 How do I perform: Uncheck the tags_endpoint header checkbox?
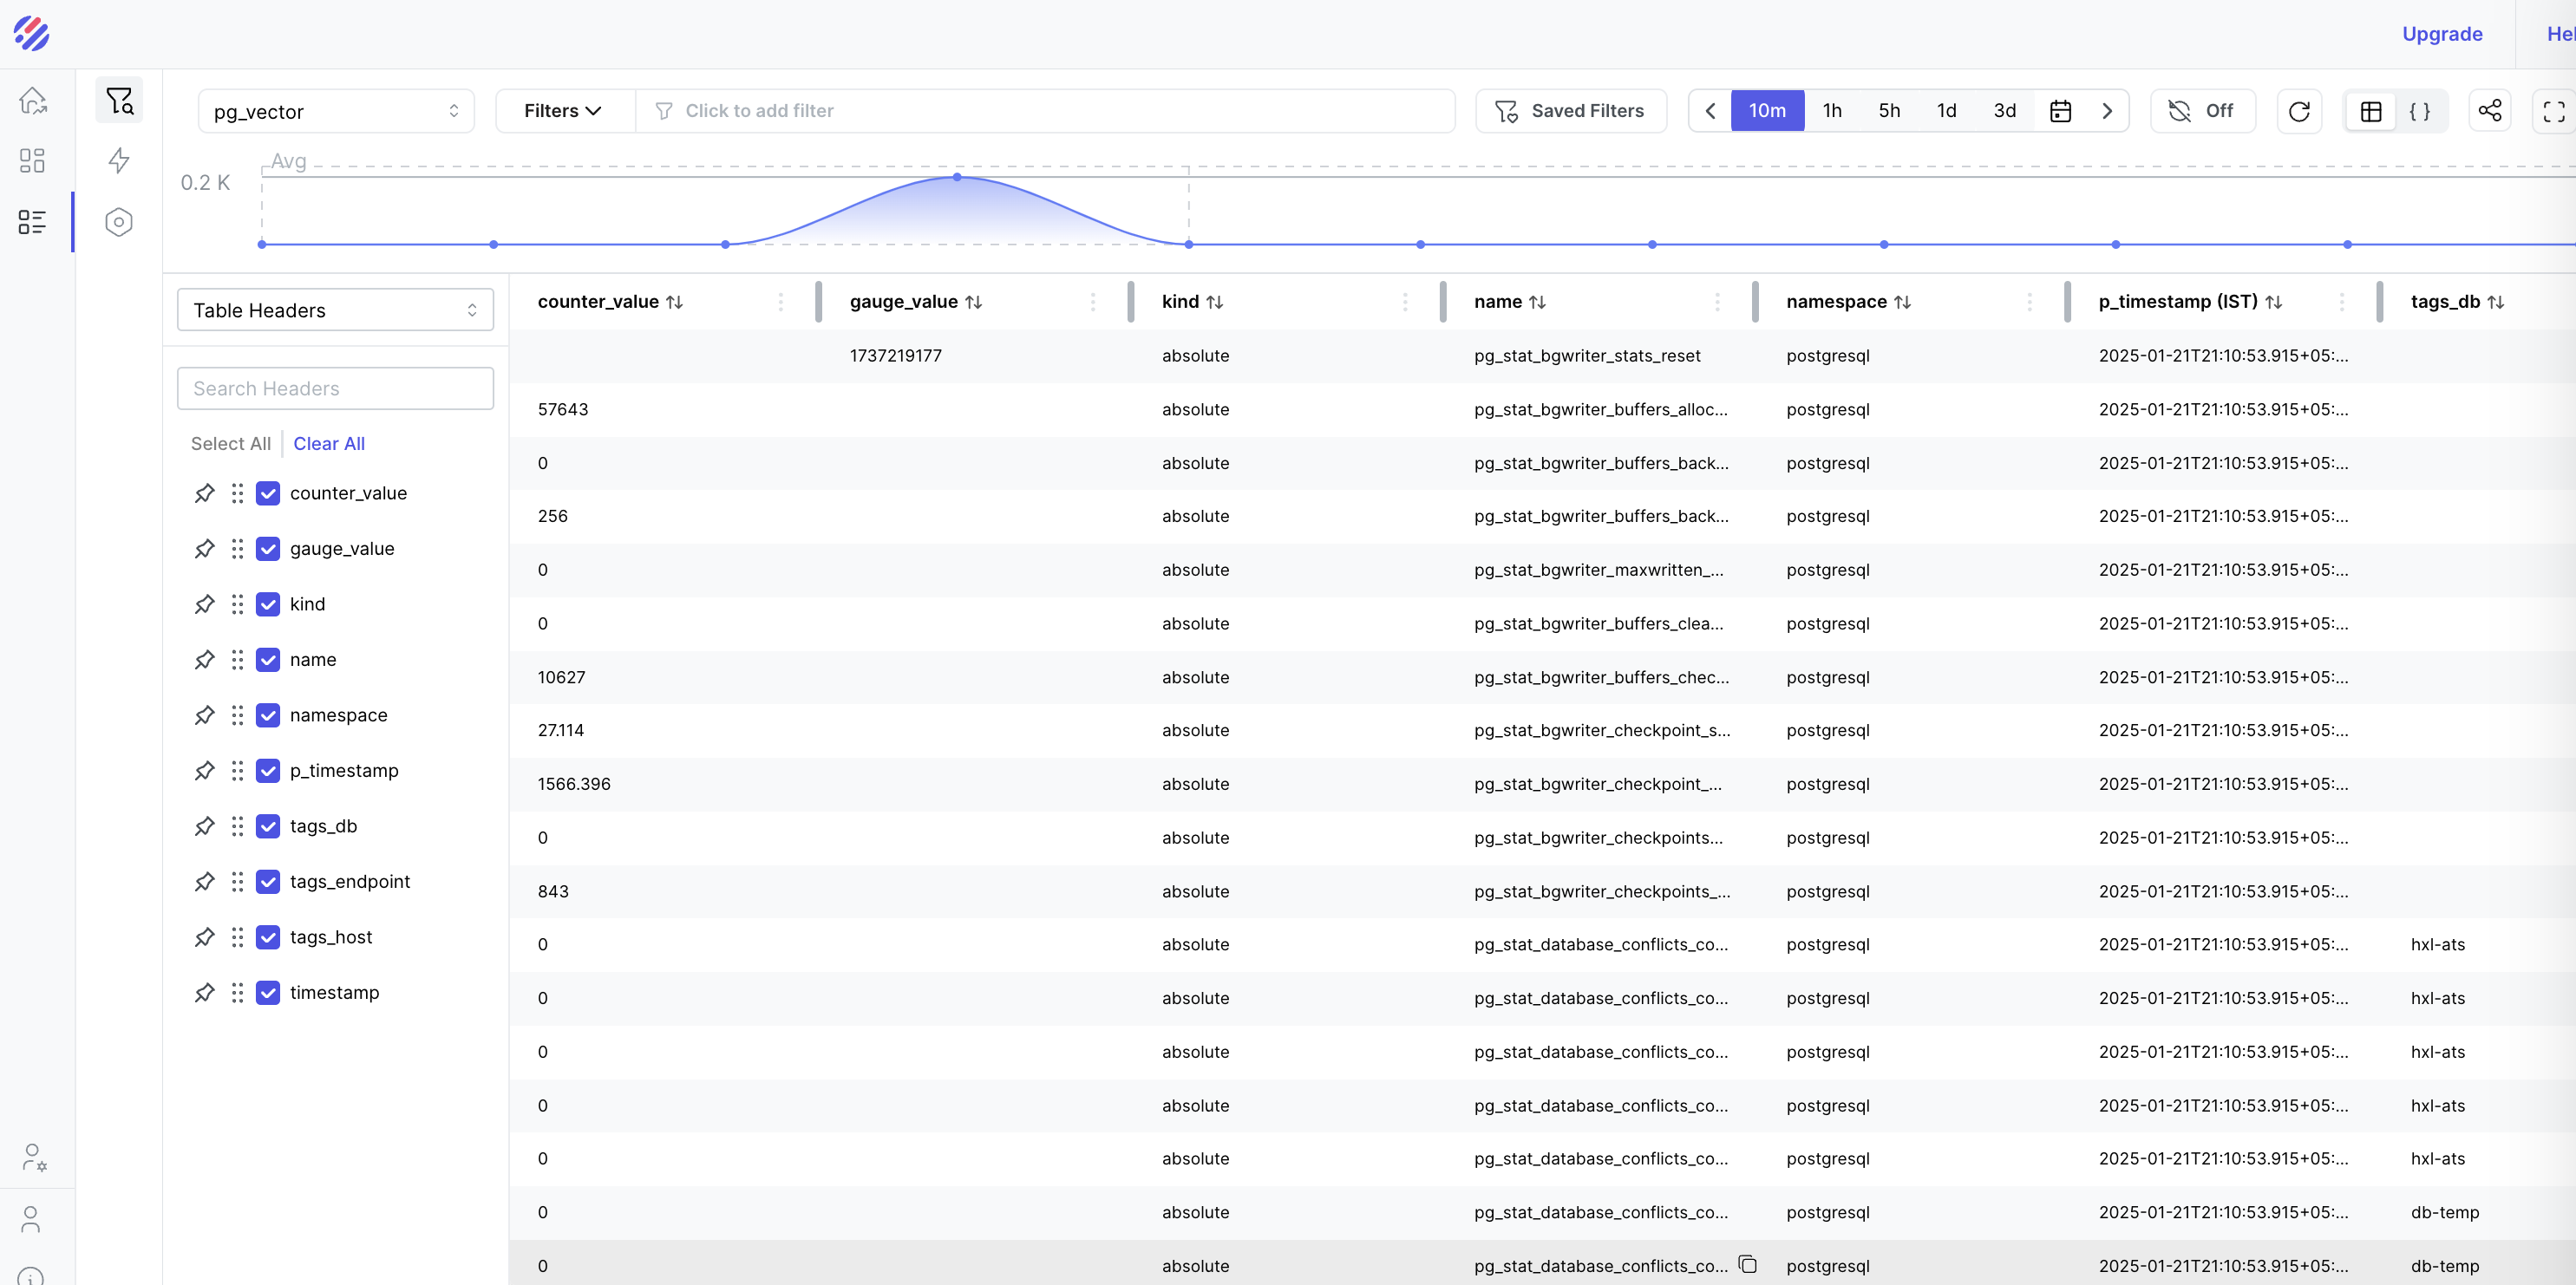268,882
